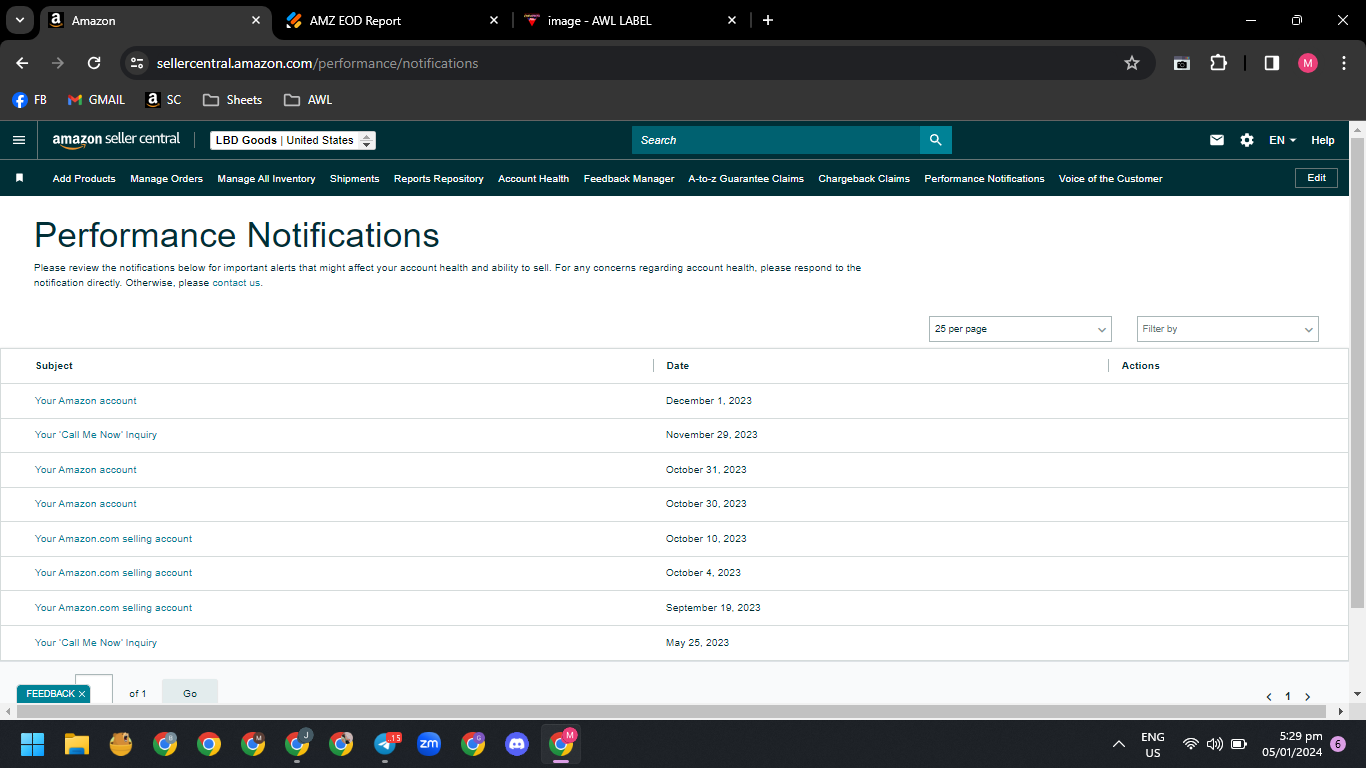Click the magnifier search button
This screenshot has height=768, width=1366.
point(936,140)
